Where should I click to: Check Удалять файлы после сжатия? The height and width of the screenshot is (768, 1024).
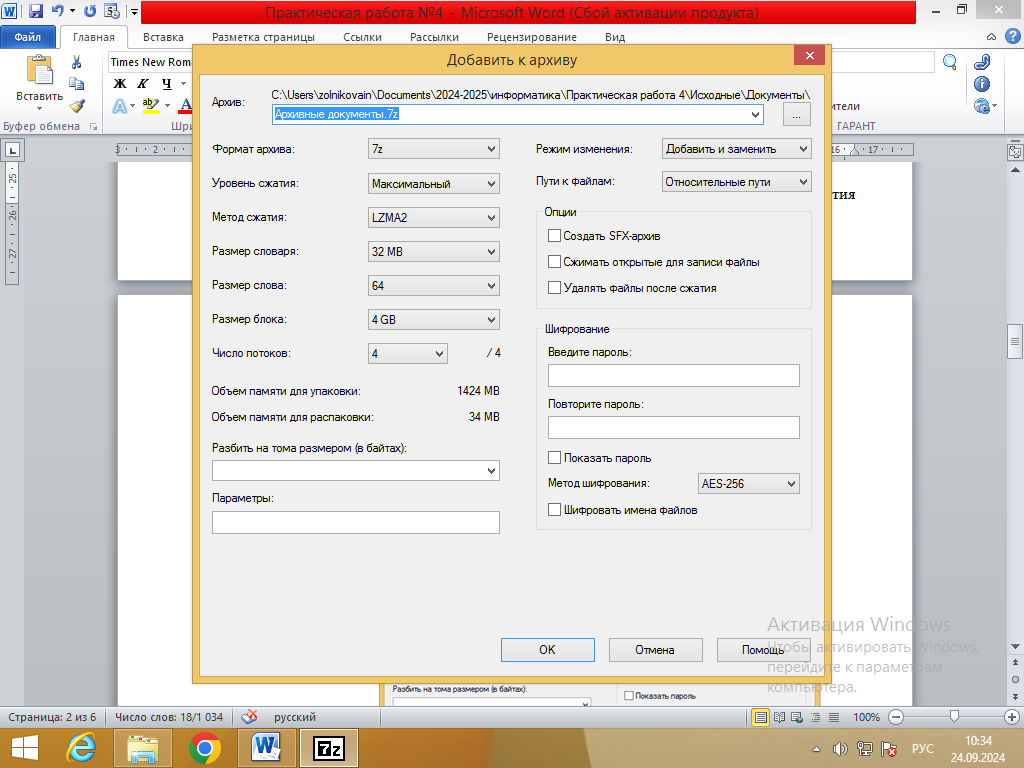point(554,288)
